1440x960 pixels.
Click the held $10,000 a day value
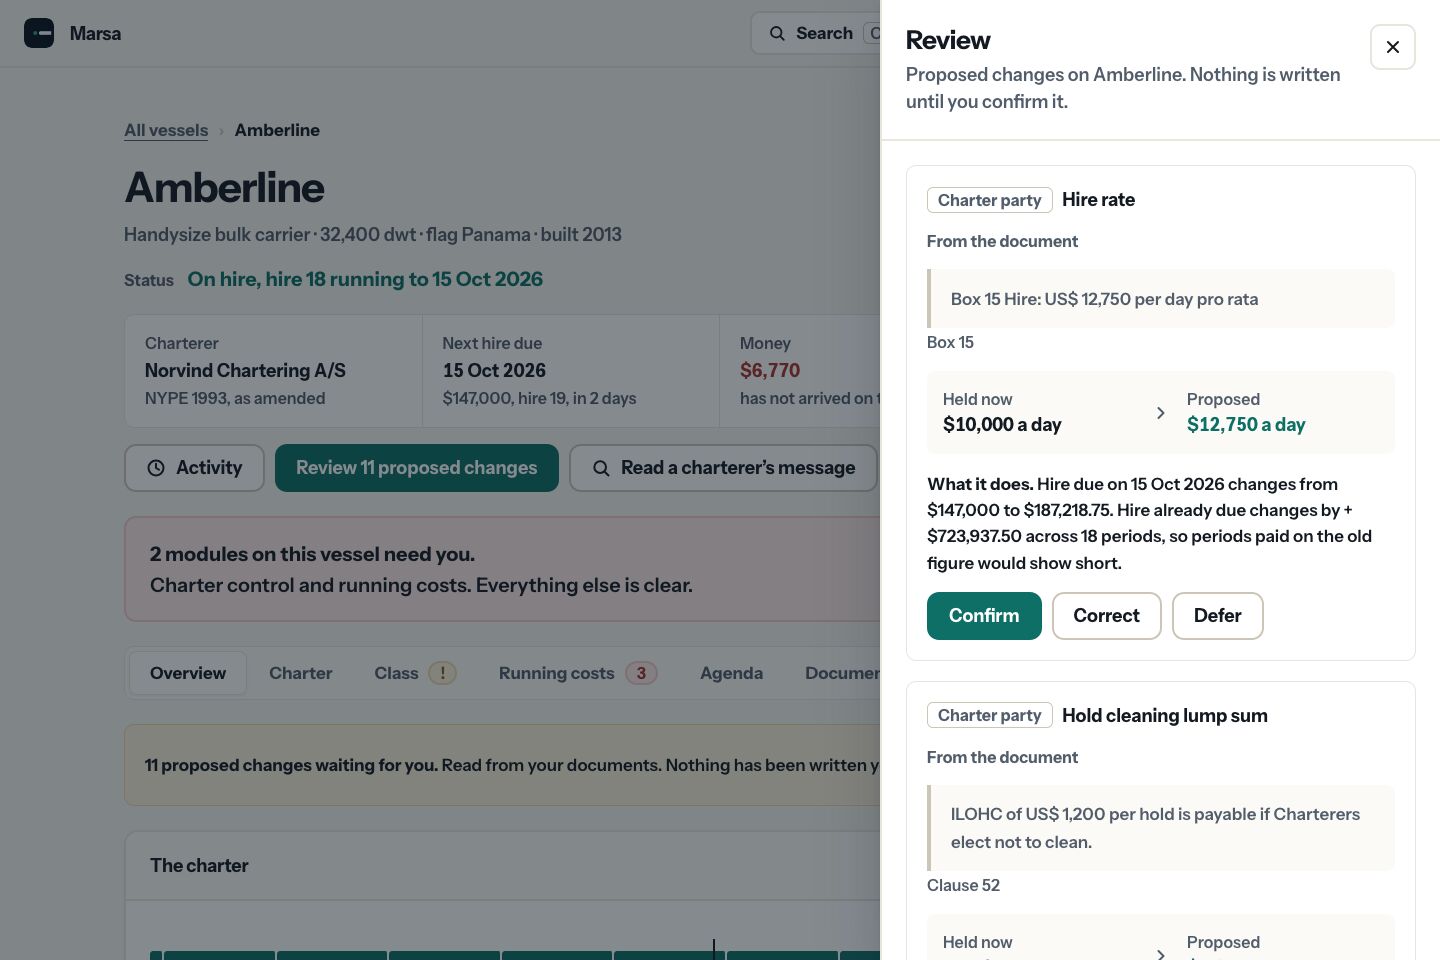[x=1002, y=425]
